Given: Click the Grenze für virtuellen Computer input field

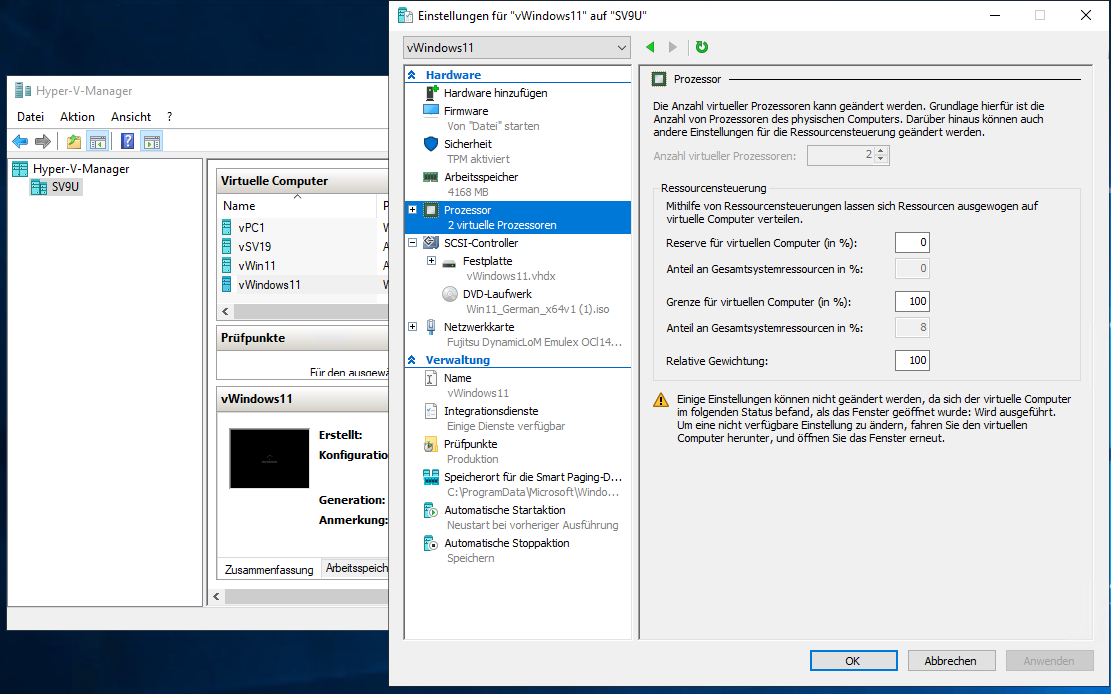Looking at the screenshot, I should tap(911, 301).
